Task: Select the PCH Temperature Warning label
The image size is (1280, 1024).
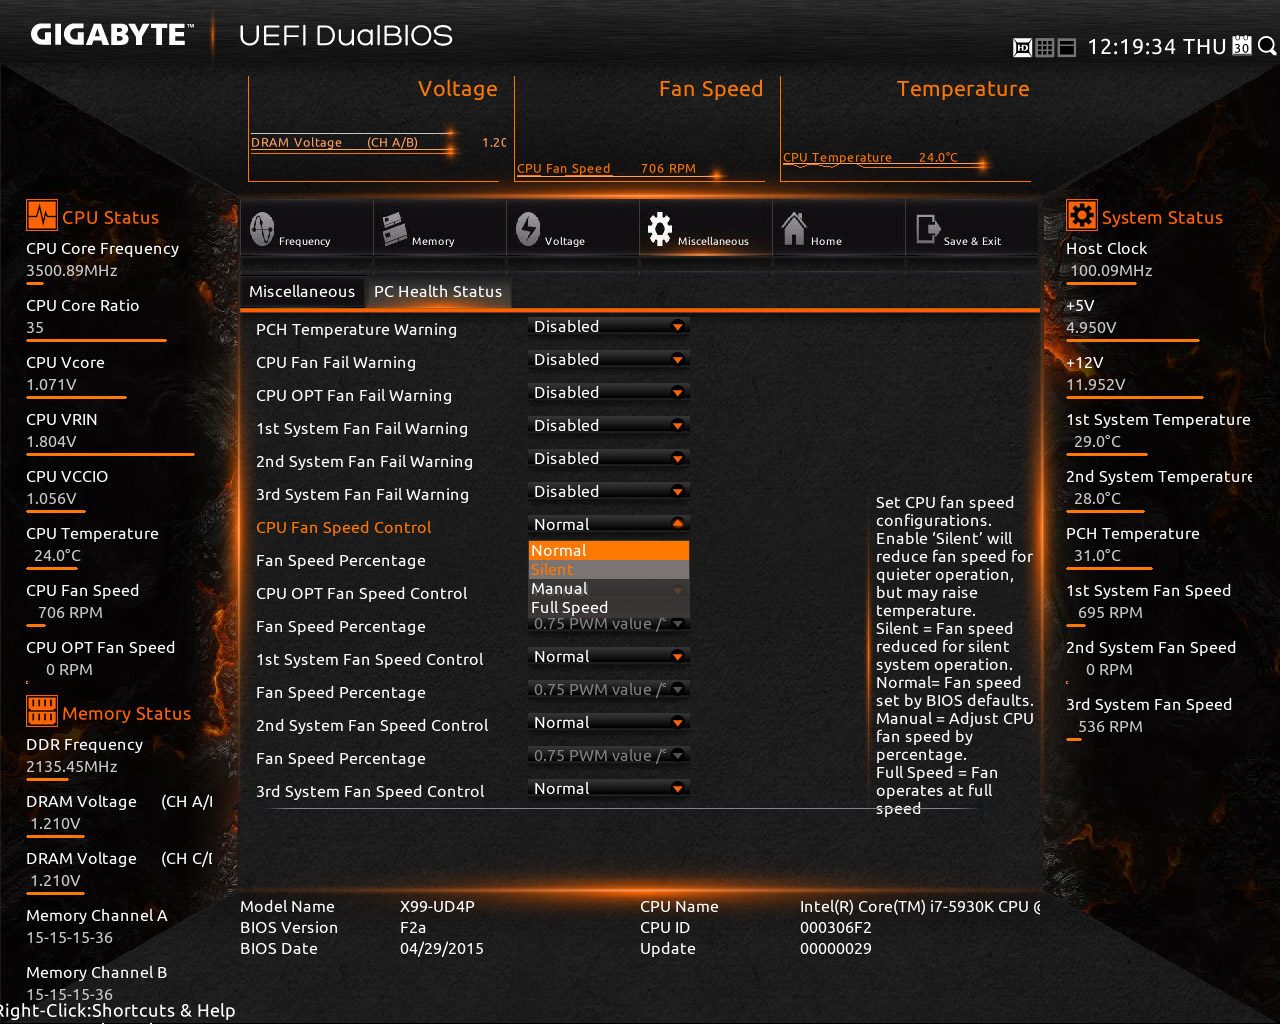Action: [356, 330]
